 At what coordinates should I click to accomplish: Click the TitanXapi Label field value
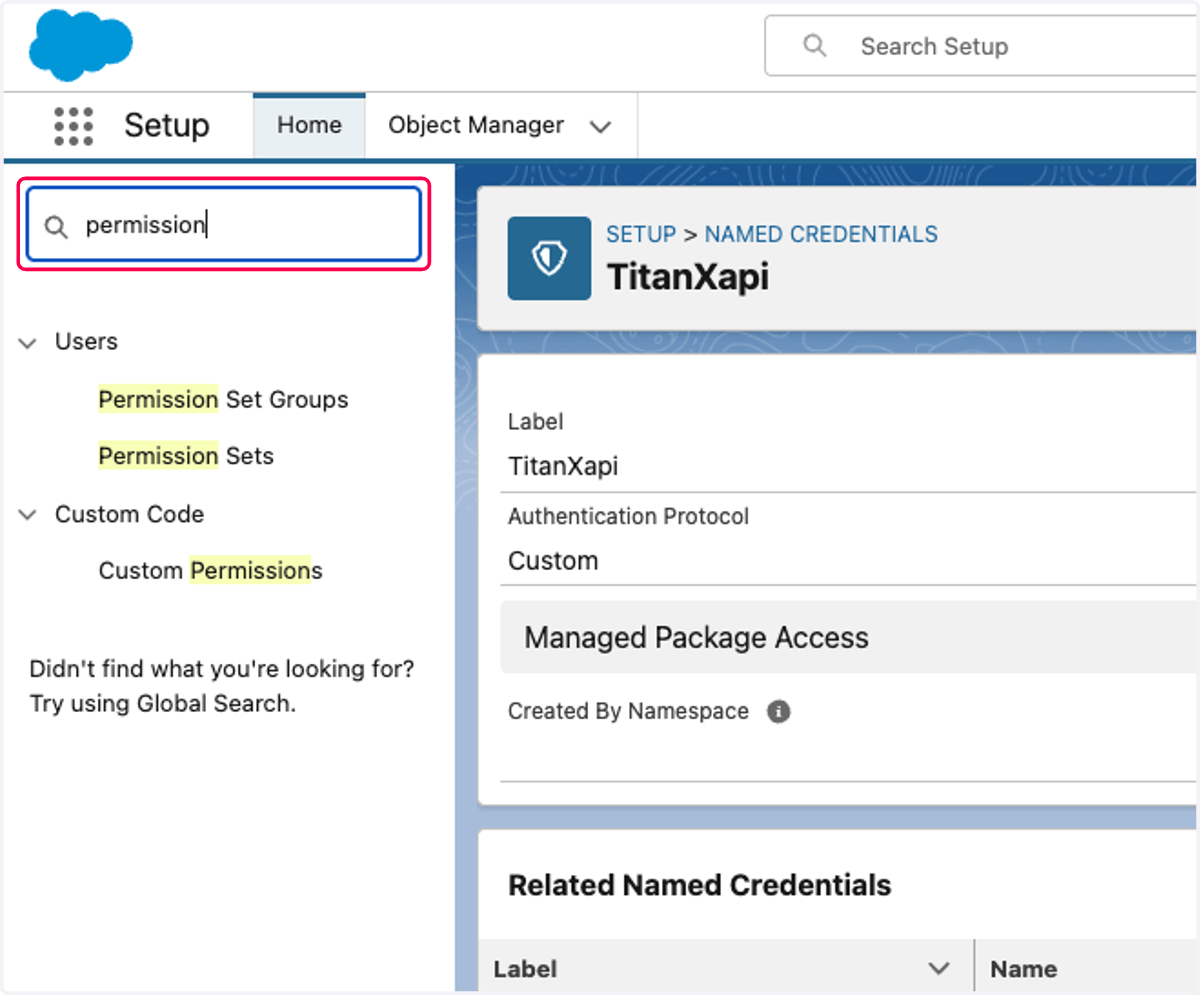[x=563, y=467]
